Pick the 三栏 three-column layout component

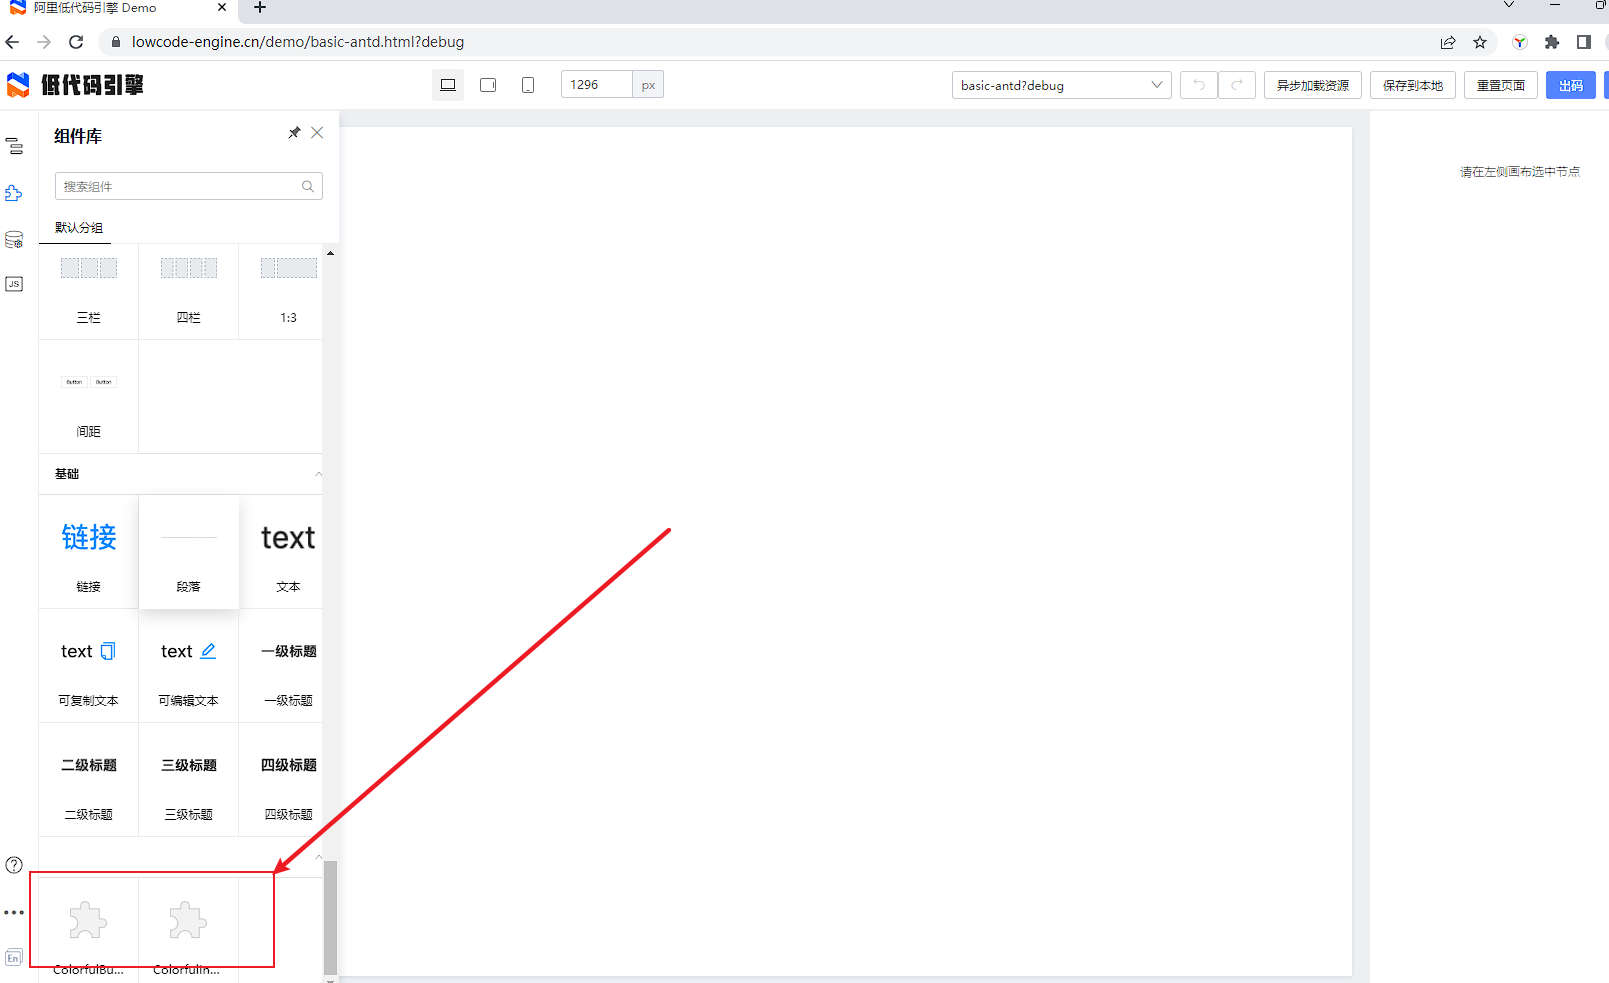coord(89,291)
